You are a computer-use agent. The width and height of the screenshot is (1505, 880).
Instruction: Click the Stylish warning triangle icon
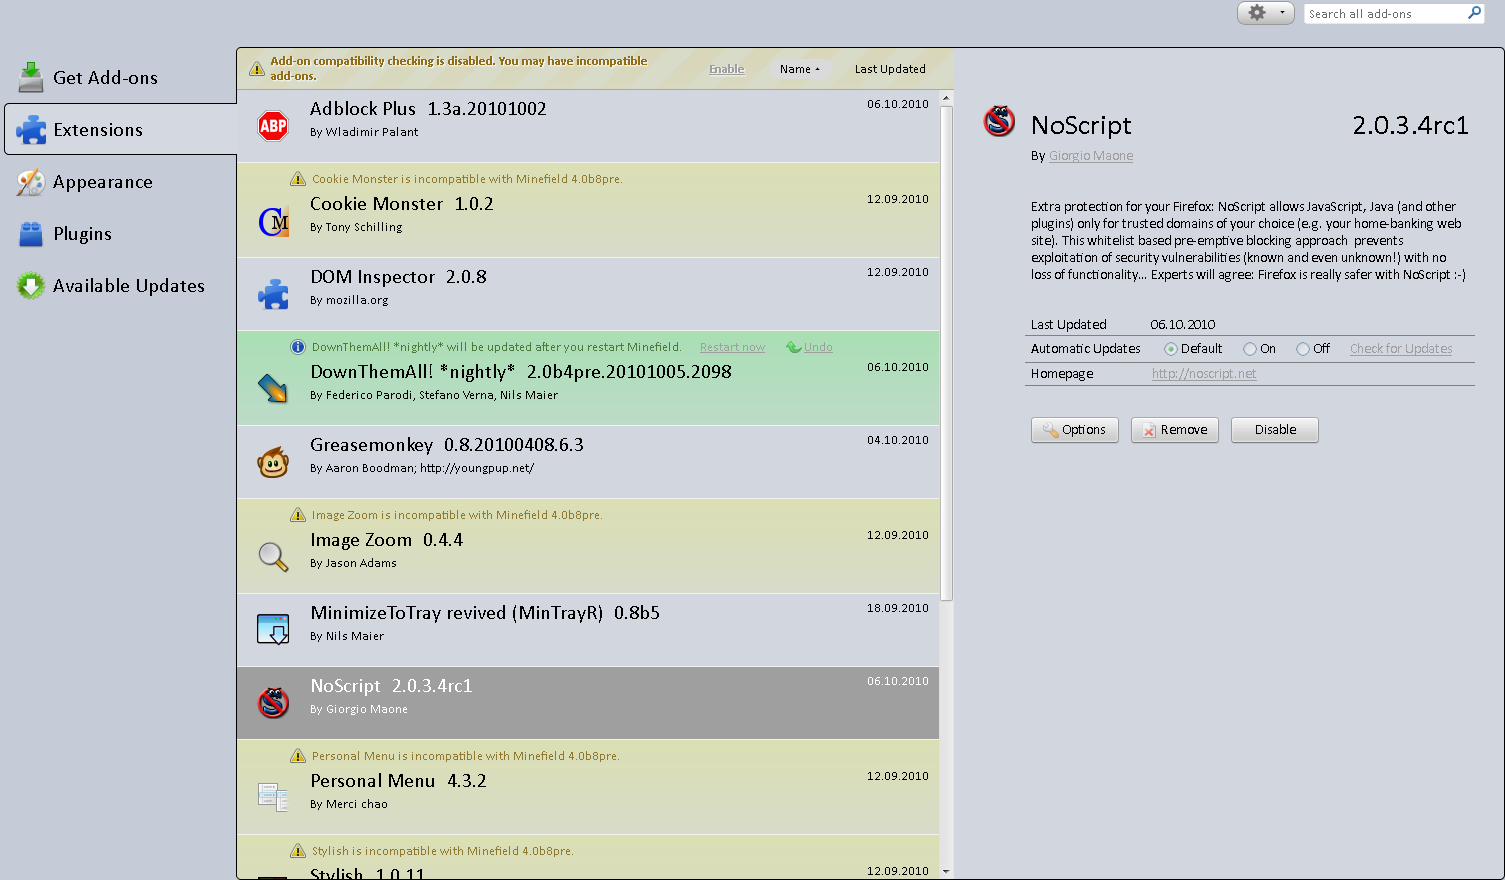tap(298, 851)
